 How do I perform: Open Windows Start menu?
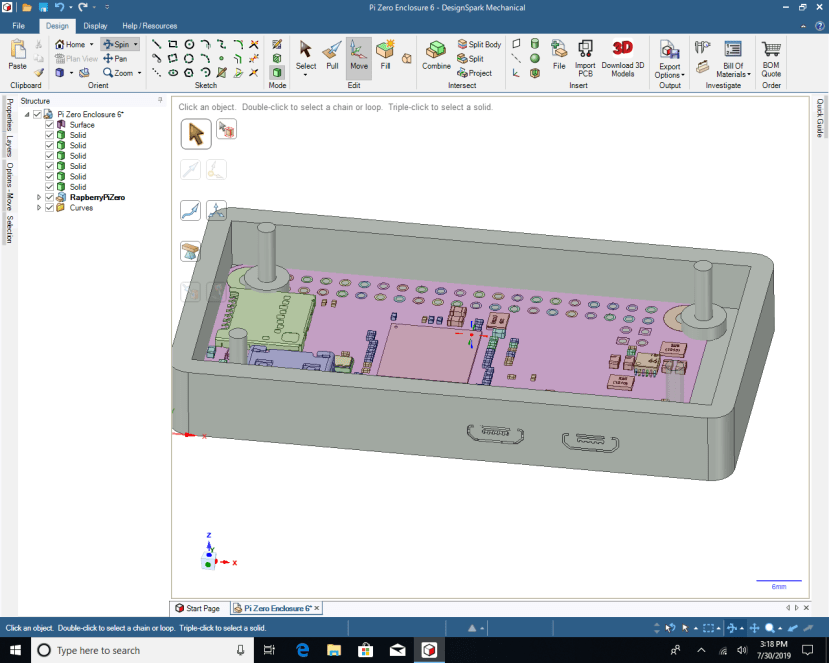tap(15, 650)
